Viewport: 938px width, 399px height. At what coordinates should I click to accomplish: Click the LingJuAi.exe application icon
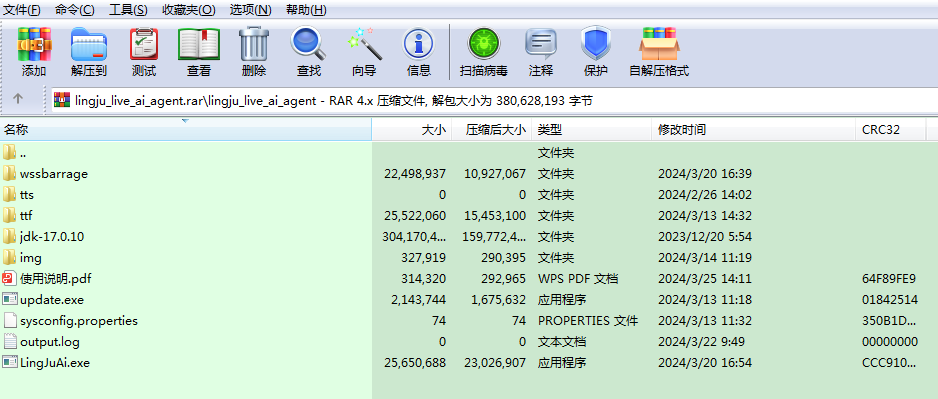(x=10, y=363)
